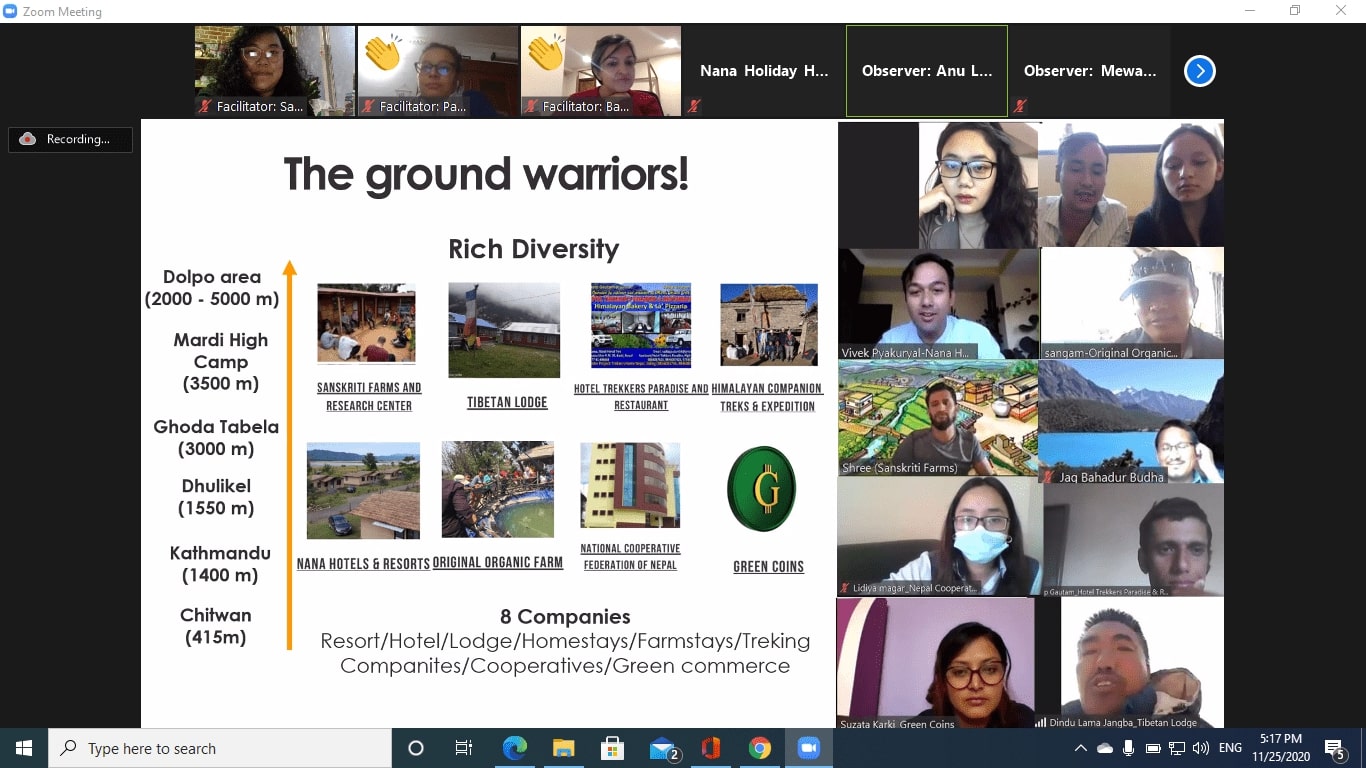Expand hidden icons with the tray chevron
This screenshot has width=1366, height=768.
1082,748
